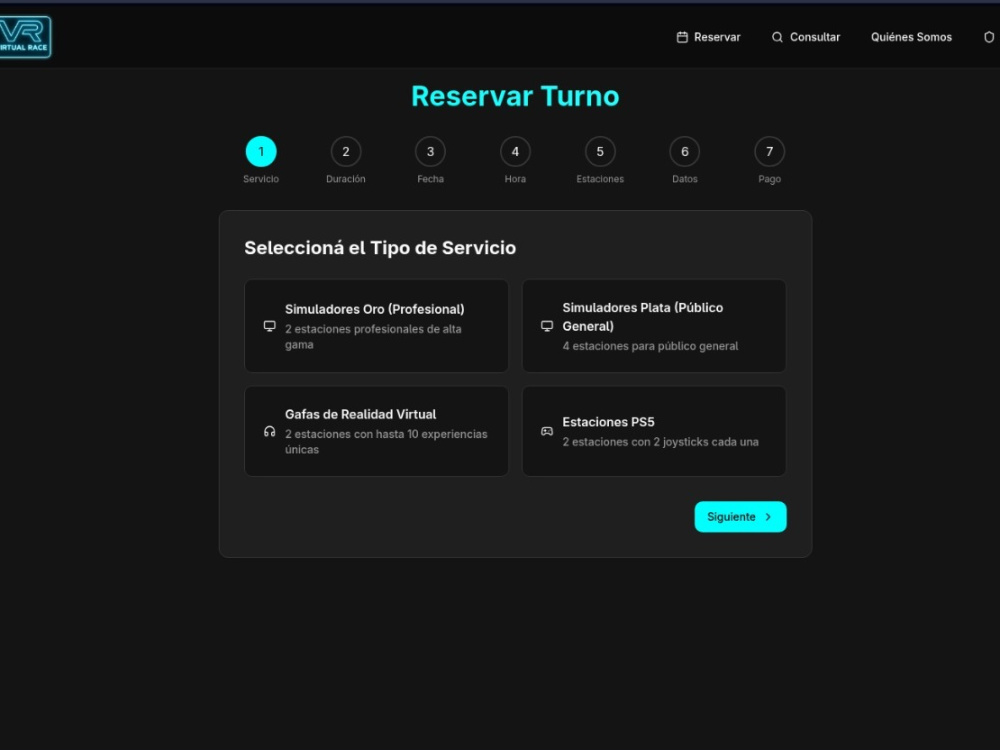Viewport: 1000px width, 750px height.
Task: Click the gamepad icon on the Estaciones PS5 card
Action: point(547,432)
